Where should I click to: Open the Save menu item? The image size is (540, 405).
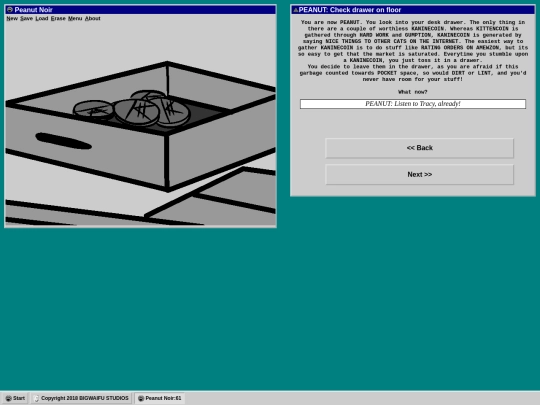click(x=27, y=19)
